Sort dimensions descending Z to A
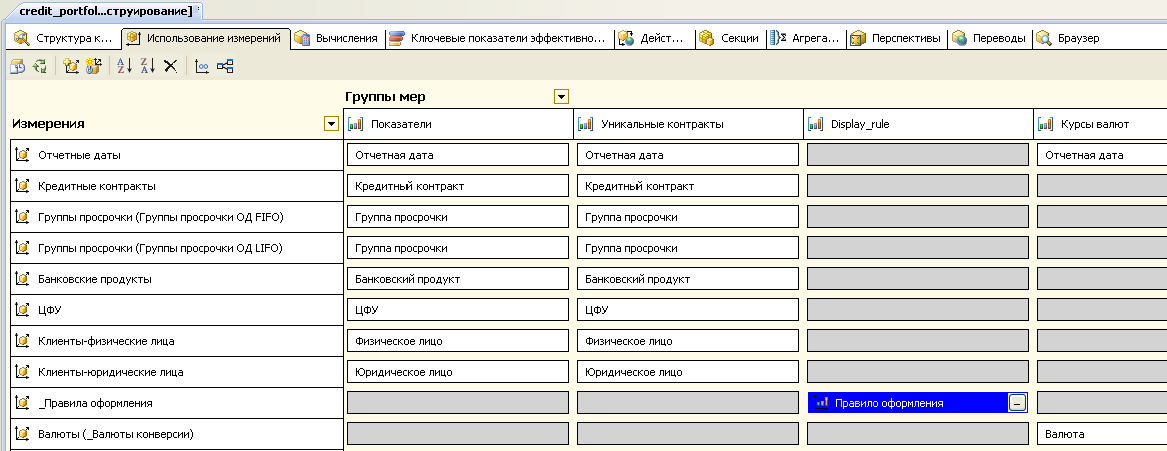1167x451 pixels. tap(147, 66)
